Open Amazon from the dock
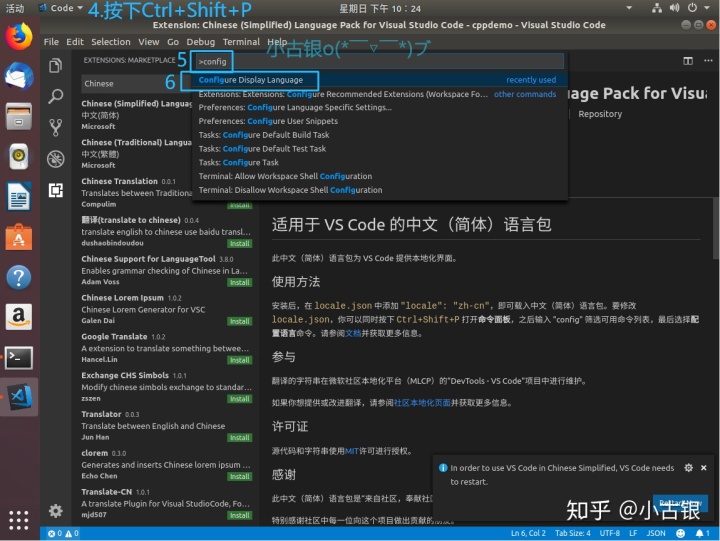The height and width of the screenshot is (541, 720). pos(19,317)
